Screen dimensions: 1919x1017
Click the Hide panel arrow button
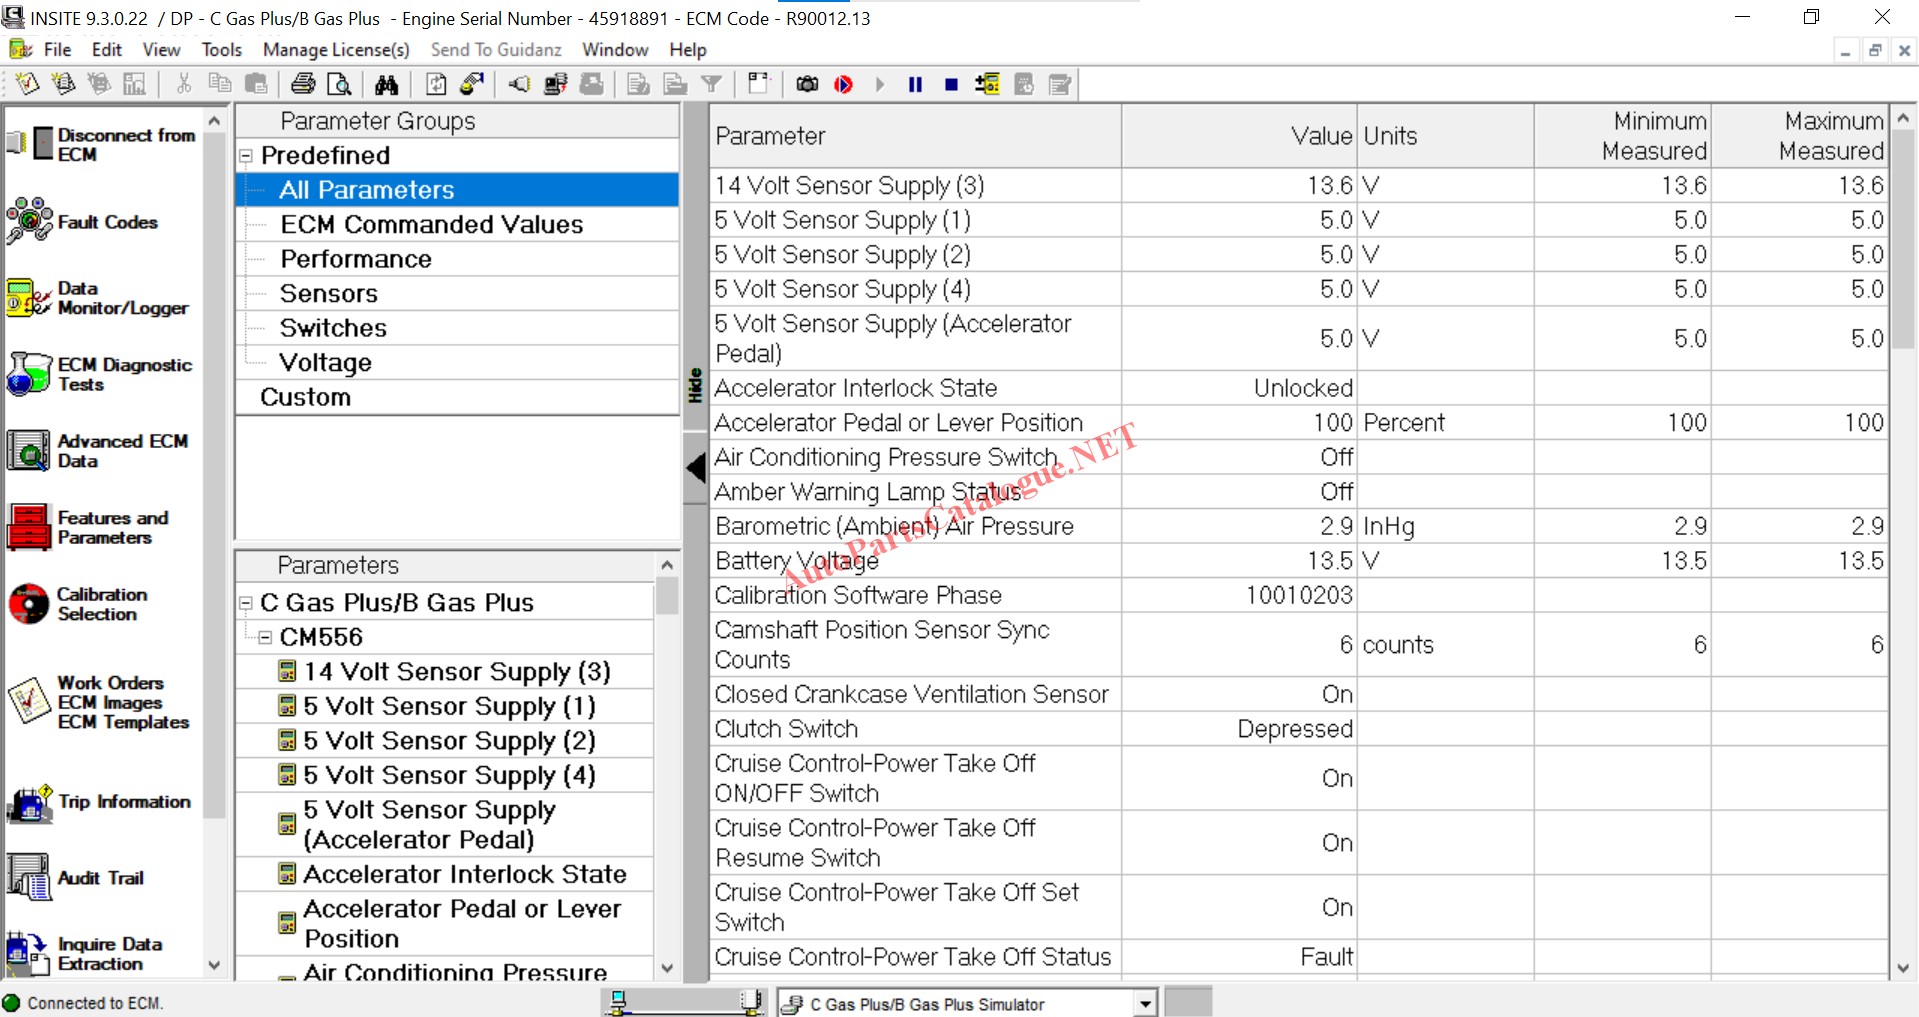pos(696,467)
